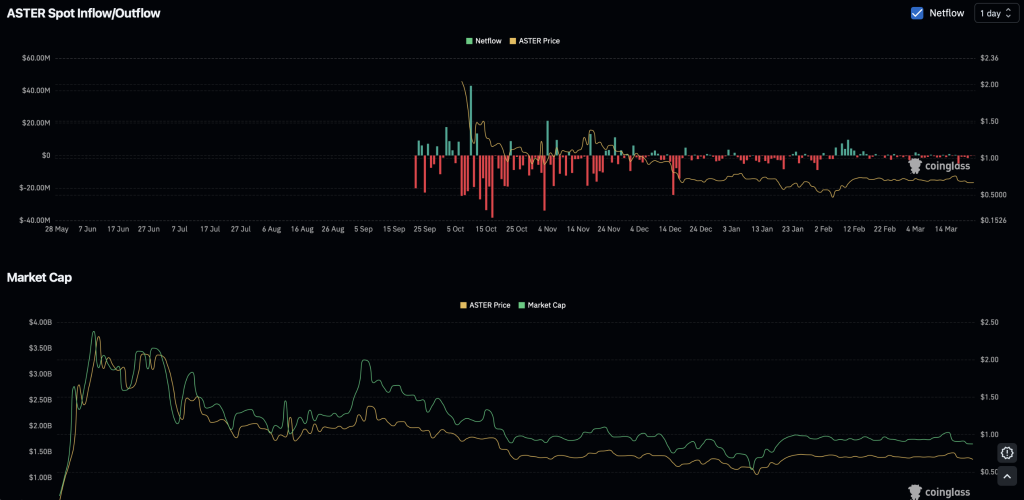Viewport: 1024px width, 500px height.
Task: Click the coinglass watermark logo on Netflow chart
Action: [x=939, y=166]
